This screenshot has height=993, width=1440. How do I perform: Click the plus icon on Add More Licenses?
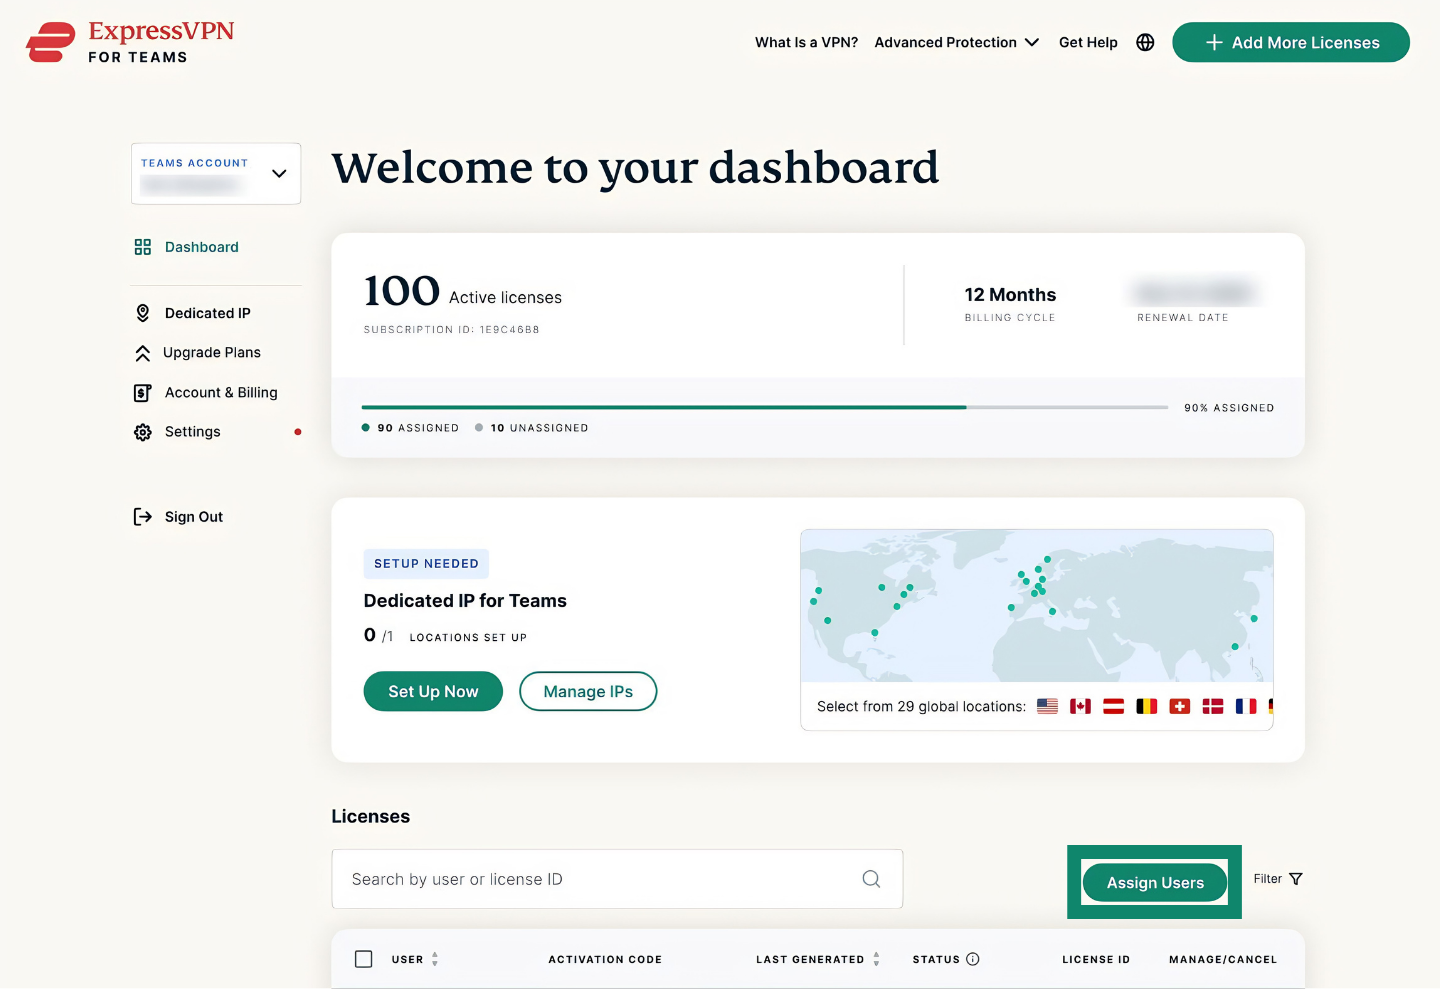click(x=1214, y=42)
